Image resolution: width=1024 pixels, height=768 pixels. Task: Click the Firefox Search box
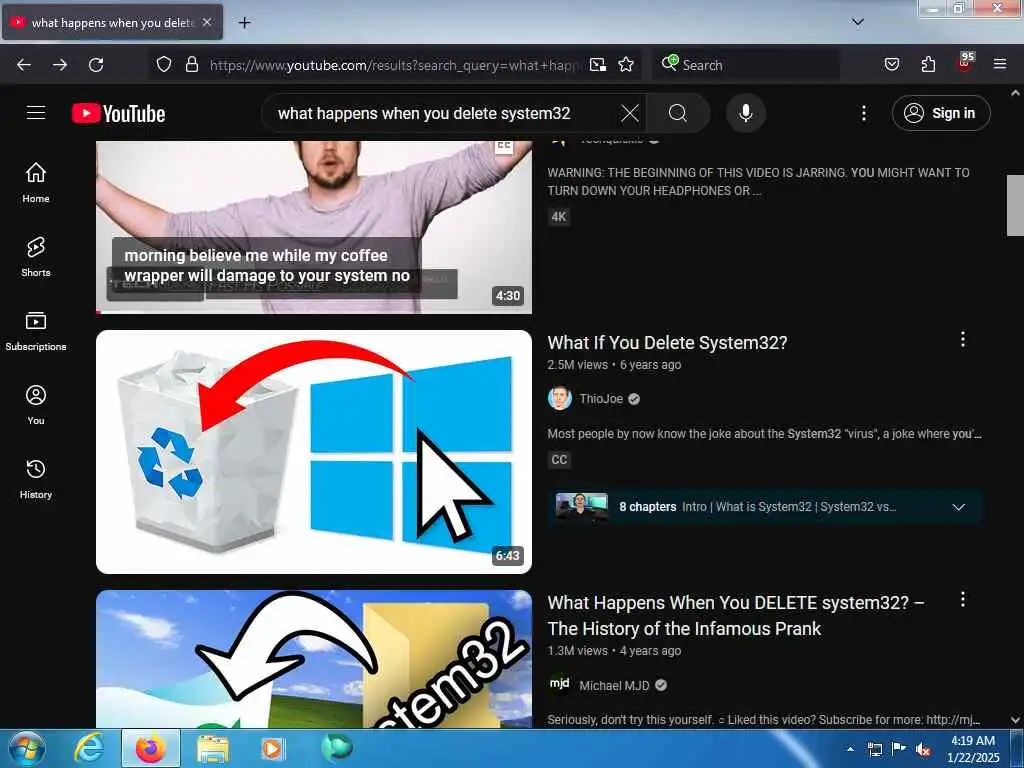point(744,65)
